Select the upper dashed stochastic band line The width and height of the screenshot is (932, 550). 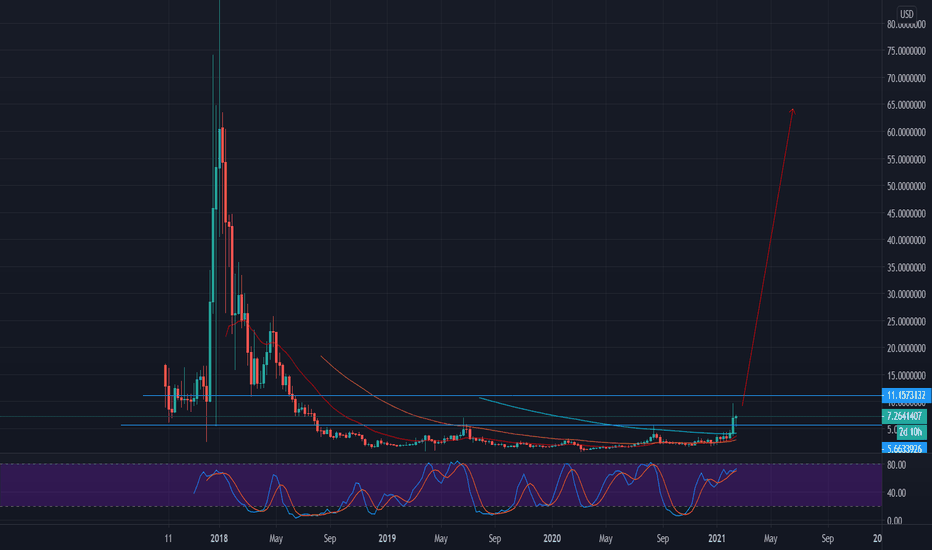coord(440,464)
